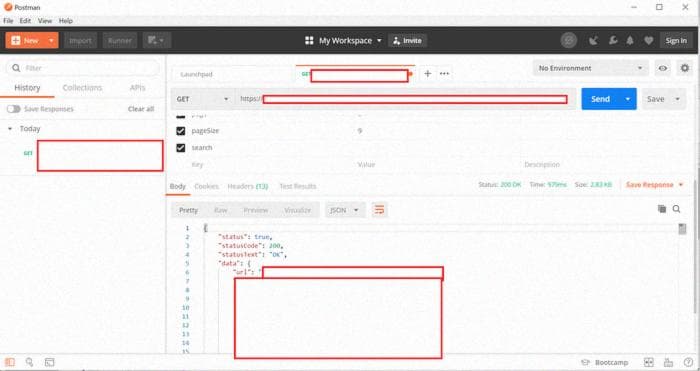Click Clear all history

click(x=141, y=109)
